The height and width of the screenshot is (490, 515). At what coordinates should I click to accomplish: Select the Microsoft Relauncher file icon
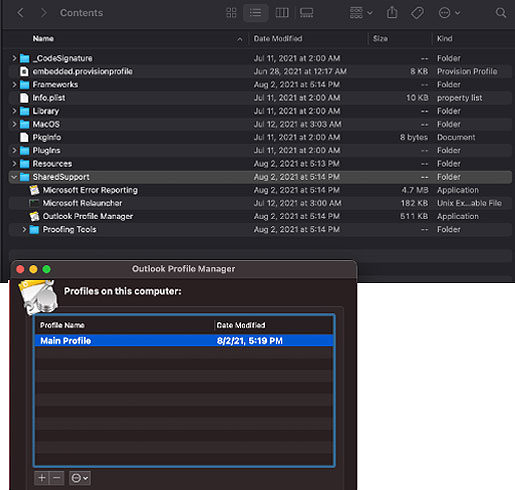click(34, 203)
